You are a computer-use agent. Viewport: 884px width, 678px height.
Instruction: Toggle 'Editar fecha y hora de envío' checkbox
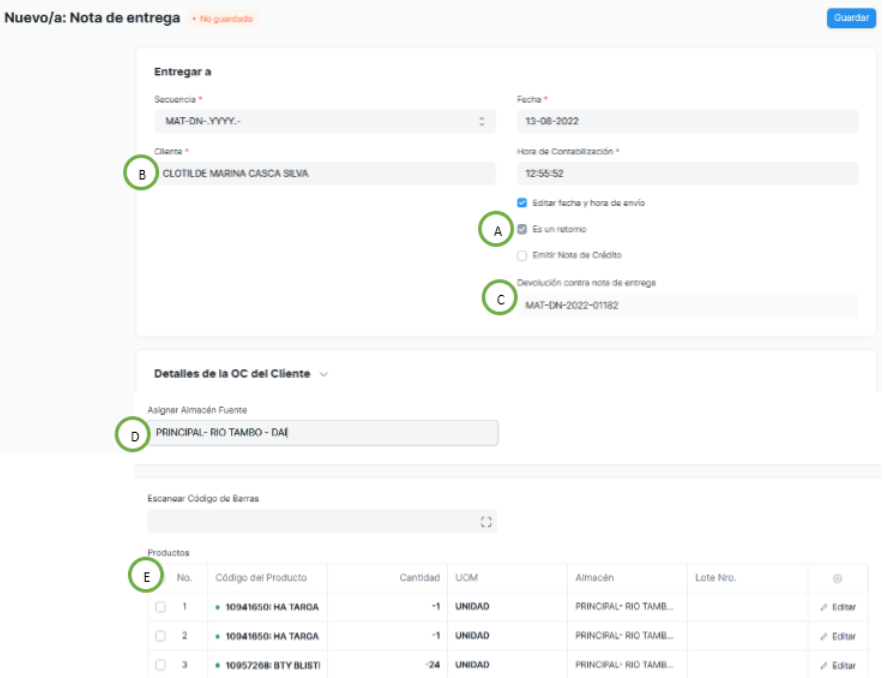tap(522, 202)
